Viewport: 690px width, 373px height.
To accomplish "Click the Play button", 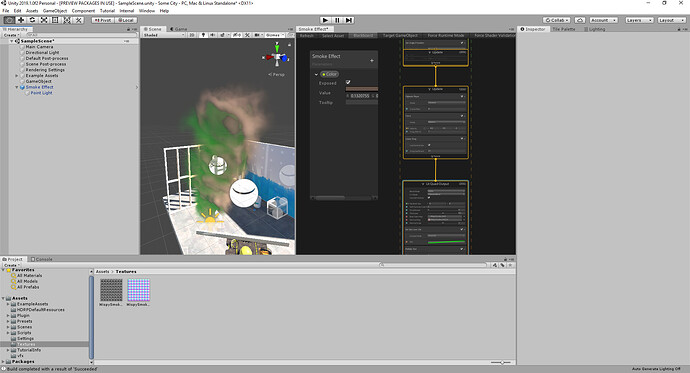I will click(325, 20).
